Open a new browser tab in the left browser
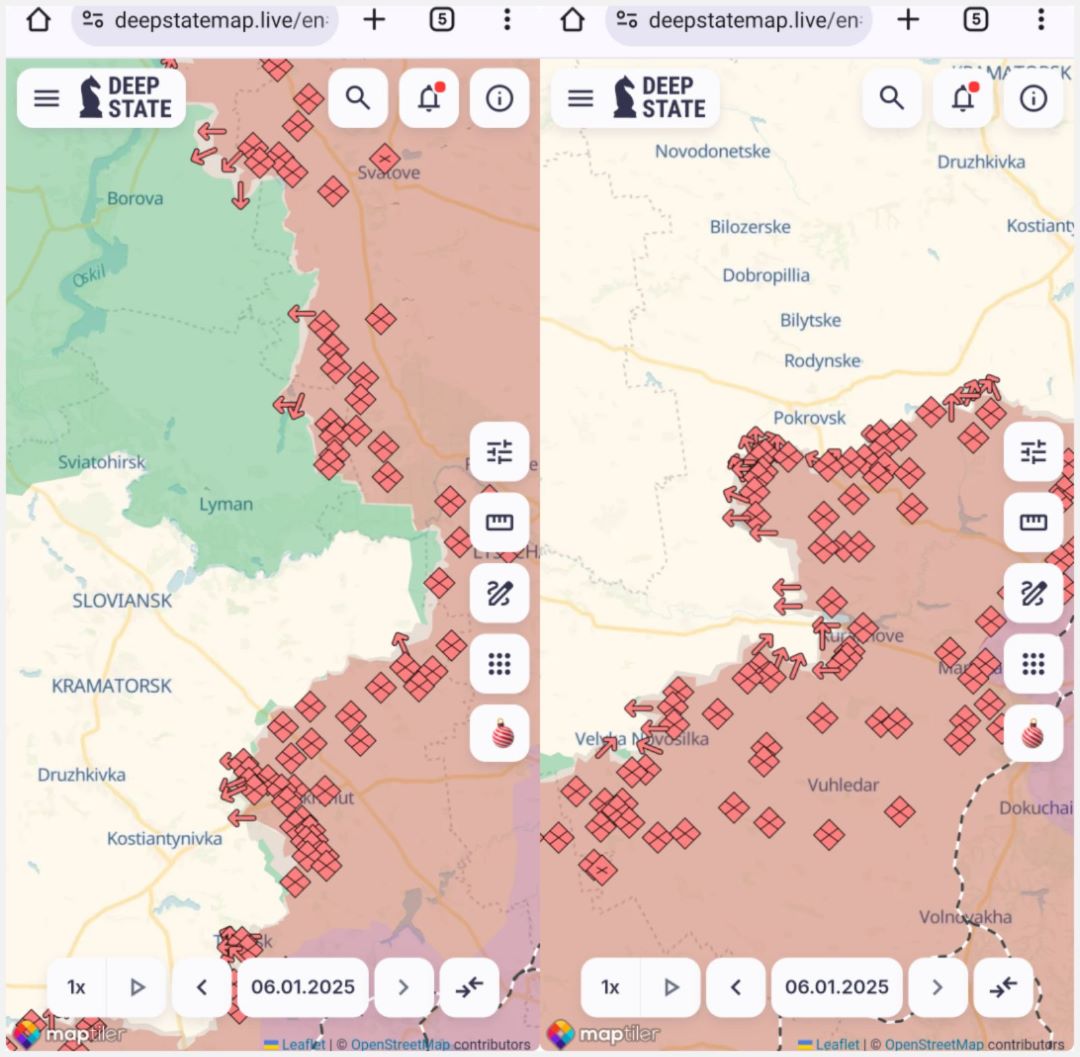This screenshot has width=1080, height=1057. point(374,20)
